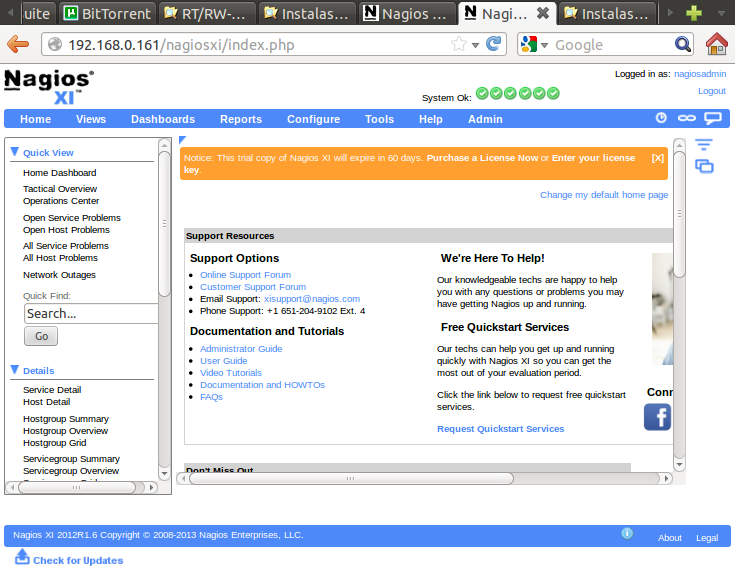Screen dimensions: 735x576
Task: Click the browser home icon
Action: pos(716,44)
